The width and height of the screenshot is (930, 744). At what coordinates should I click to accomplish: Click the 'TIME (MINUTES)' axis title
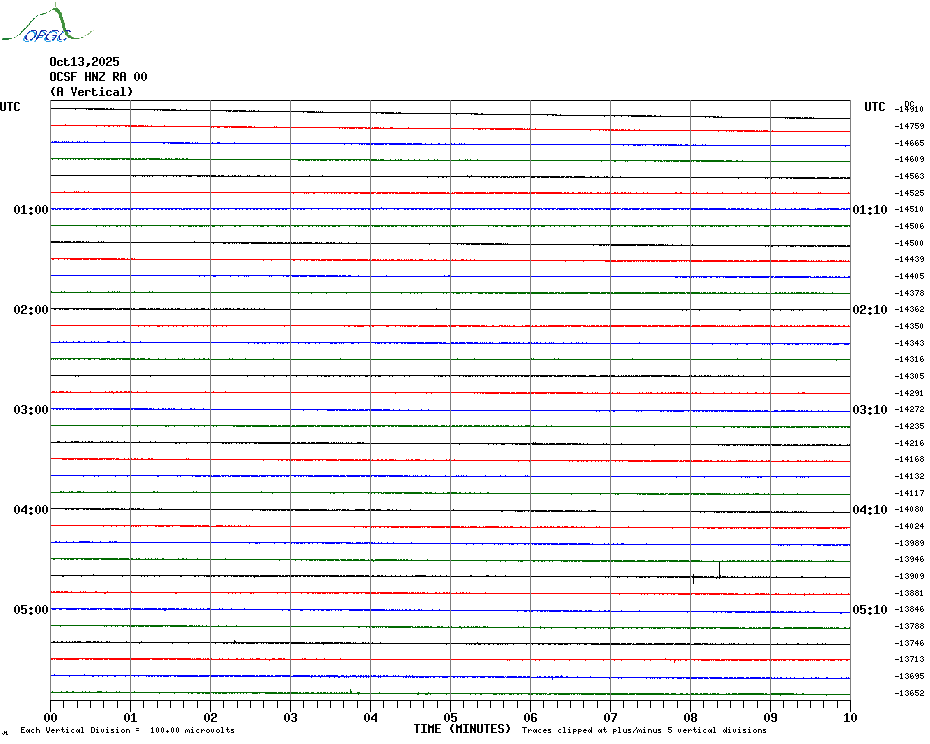click(462, 729)
